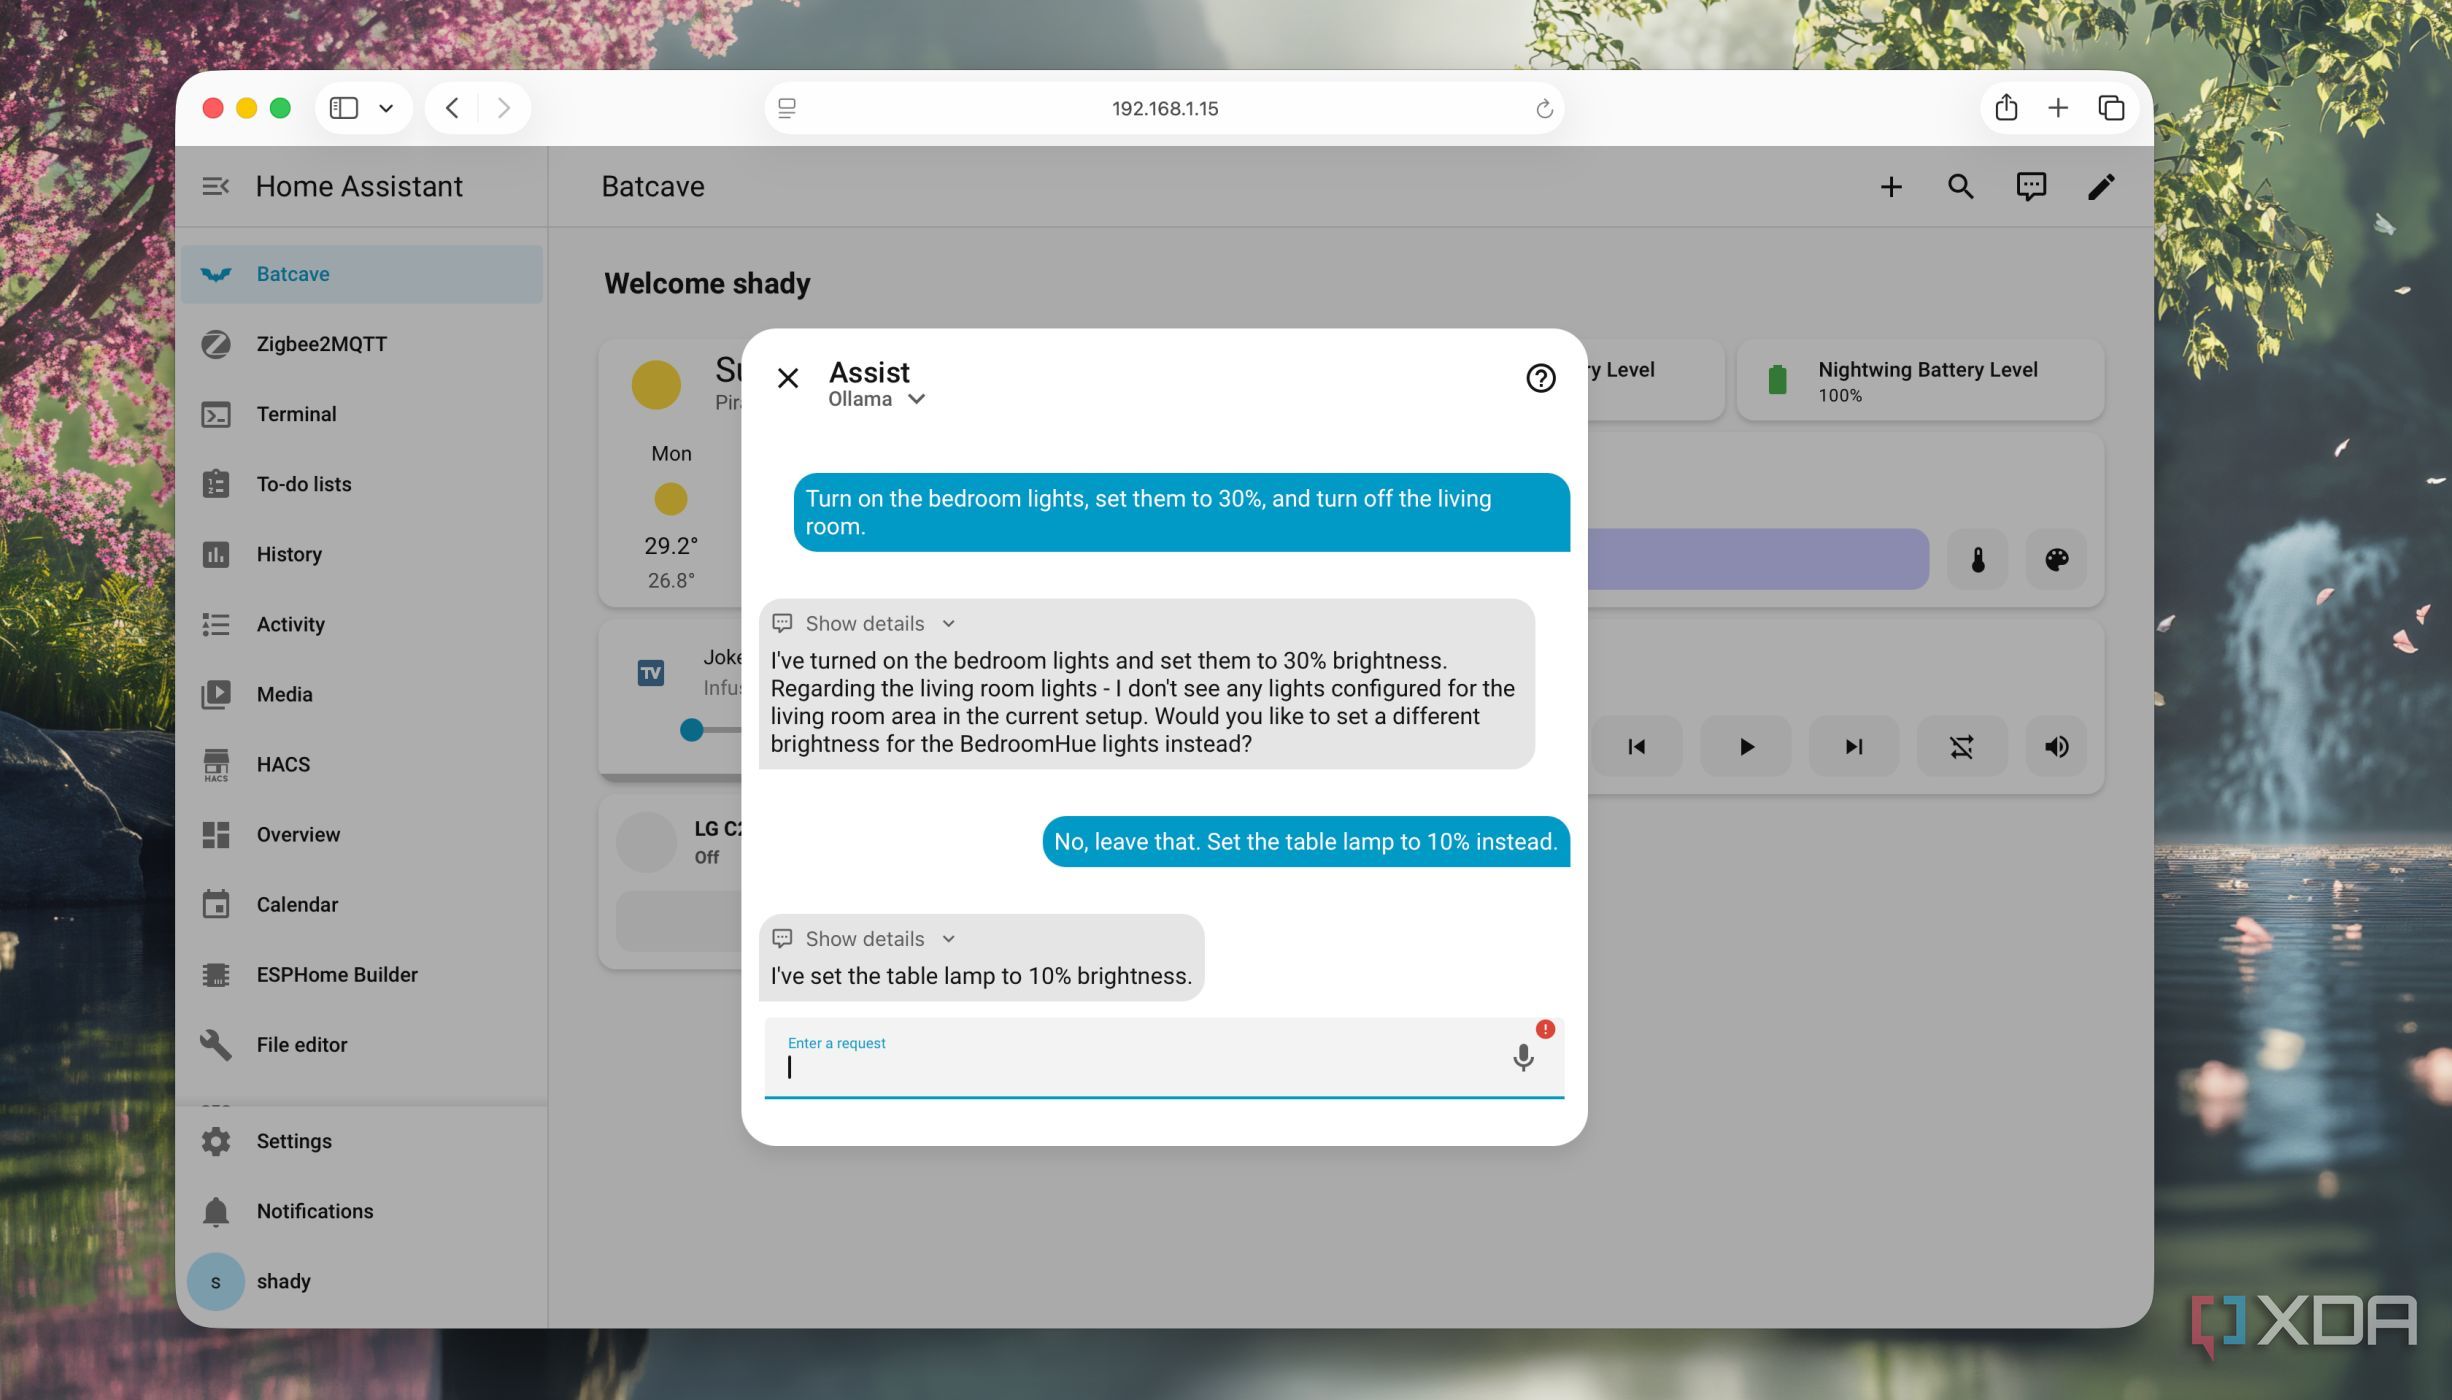
Task: Expand Show details on first response
Action: pyautogui.click(x=864, y=623)
